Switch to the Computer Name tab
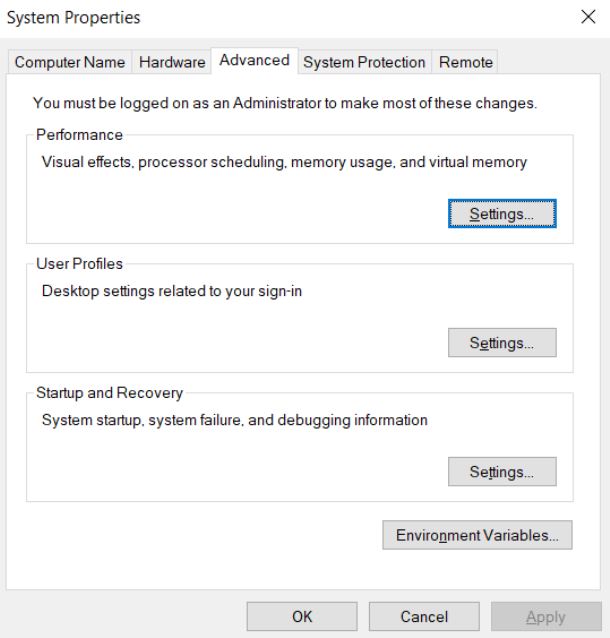610x638 pixels. 69,63
